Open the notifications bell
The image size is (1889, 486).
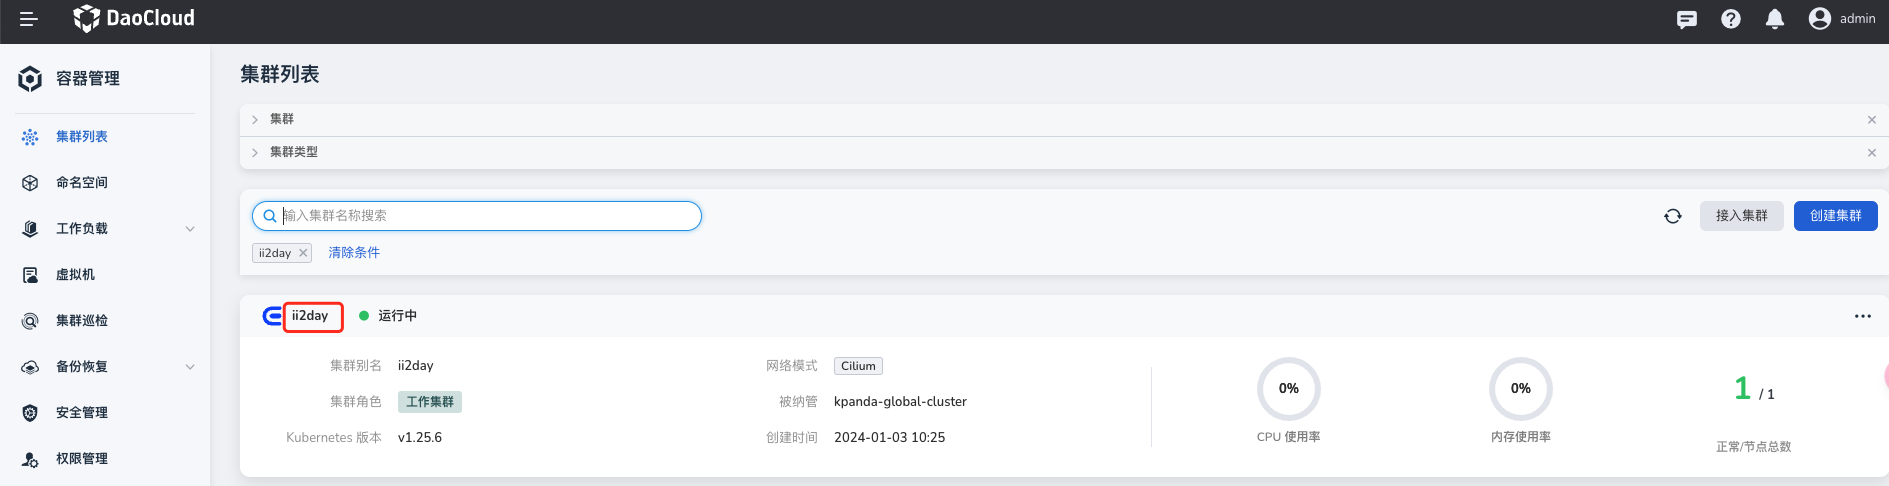click(x=1775, y=19)
